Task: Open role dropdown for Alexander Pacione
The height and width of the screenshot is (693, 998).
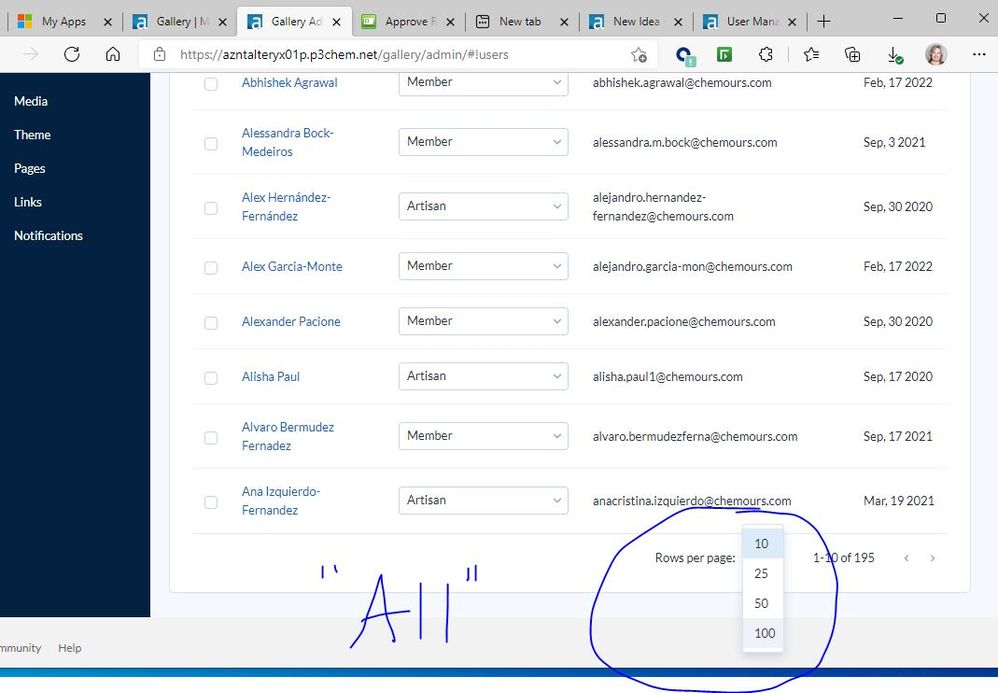Action: pyautogui.click(x=483, y=321)
